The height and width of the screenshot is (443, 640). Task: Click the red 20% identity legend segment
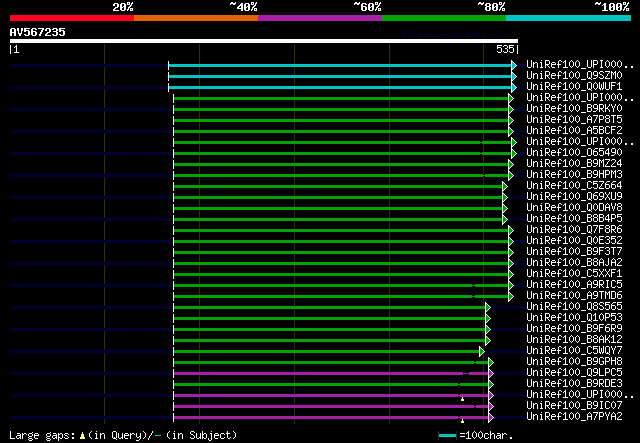click(x=72, y=18)
